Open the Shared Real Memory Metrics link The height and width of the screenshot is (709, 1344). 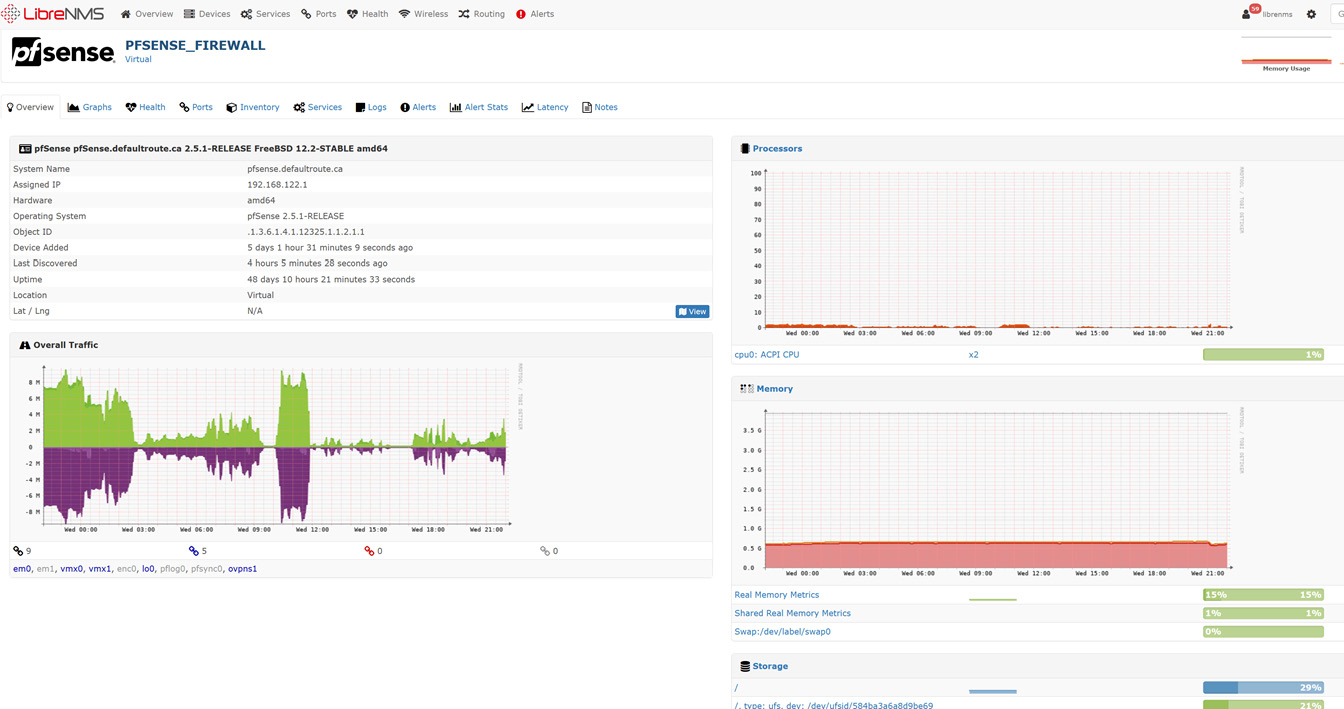pos(793,613)
